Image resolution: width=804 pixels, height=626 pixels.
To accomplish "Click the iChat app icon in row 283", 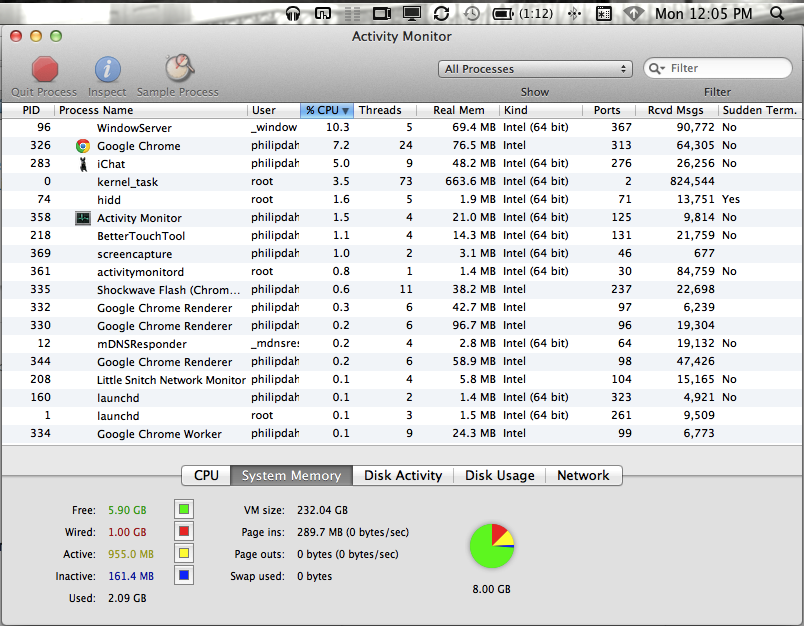I will 83,164.
